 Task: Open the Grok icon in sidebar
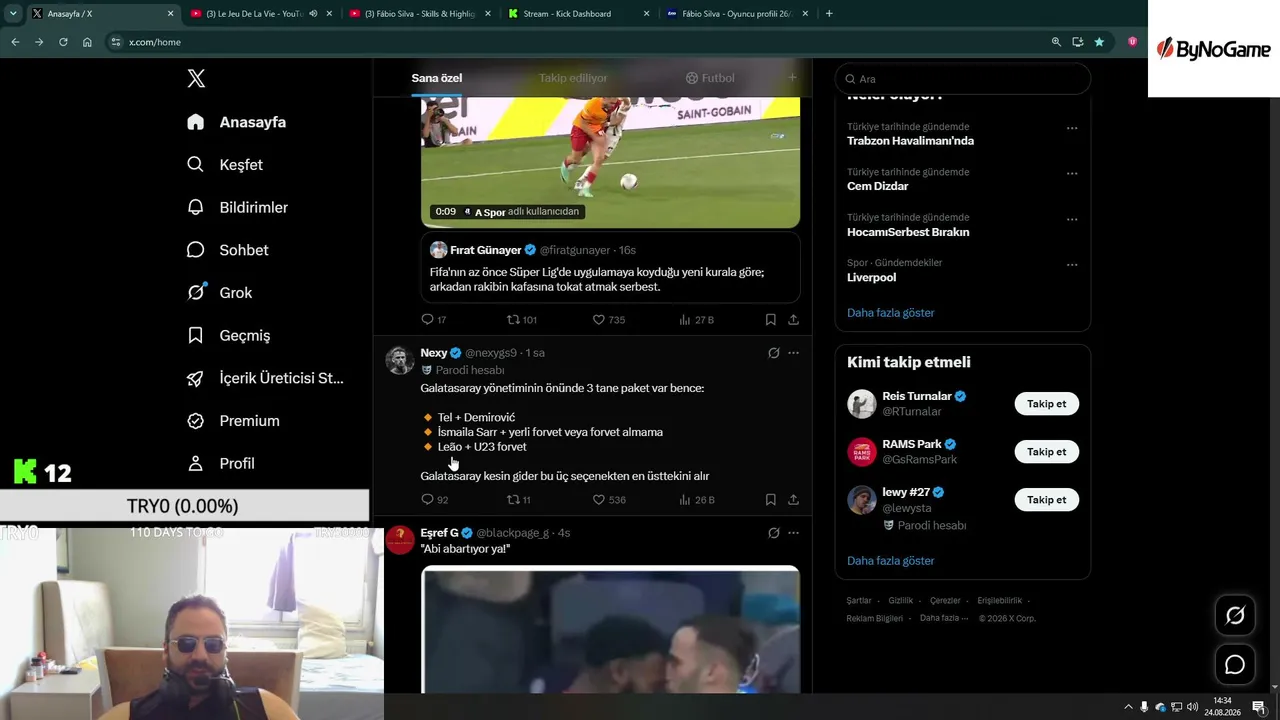[x=196, y=292]
